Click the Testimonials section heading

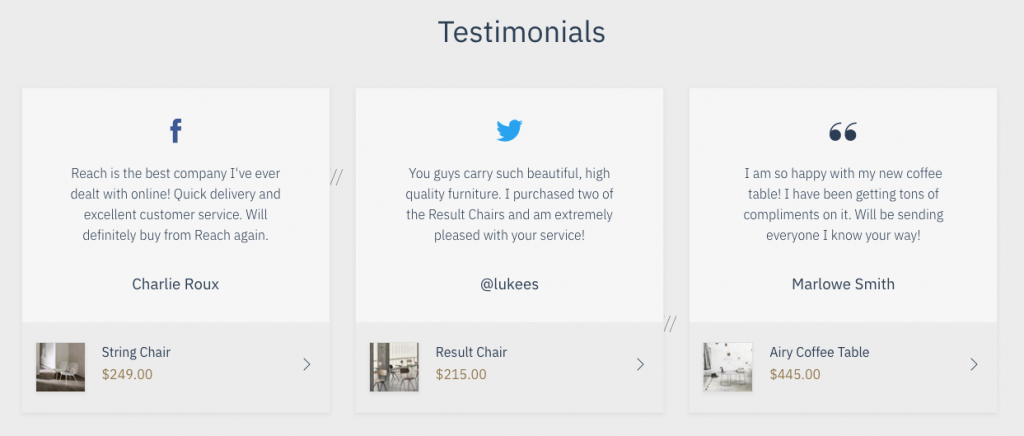pos(521,32)
